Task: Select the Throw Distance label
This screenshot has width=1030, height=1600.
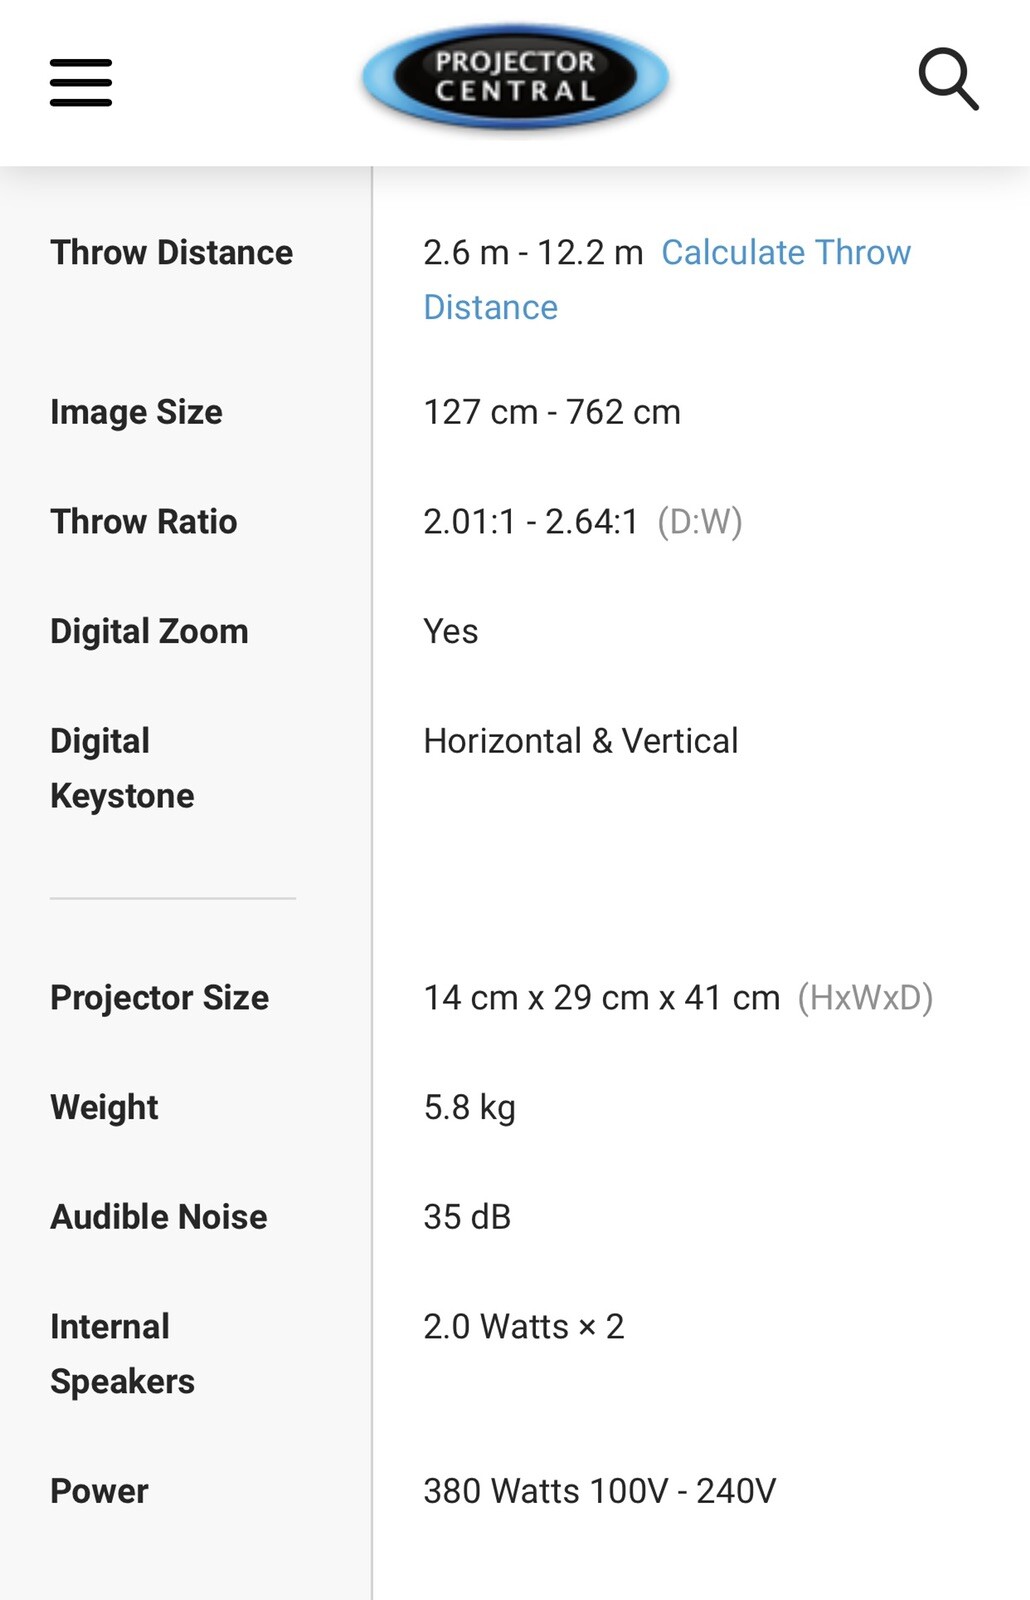Action: point(172,252)
